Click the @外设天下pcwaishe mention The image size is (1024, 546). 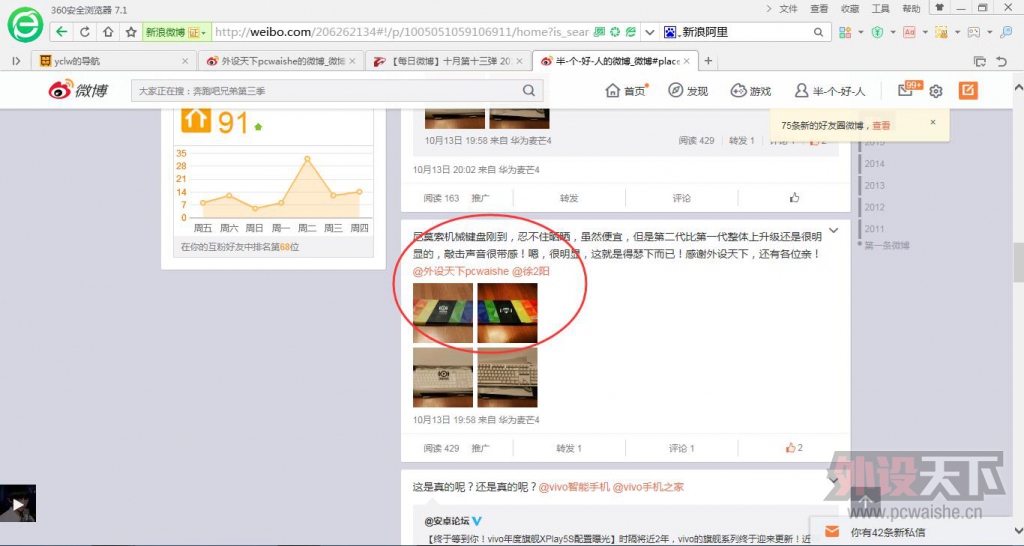coord(460,271)
